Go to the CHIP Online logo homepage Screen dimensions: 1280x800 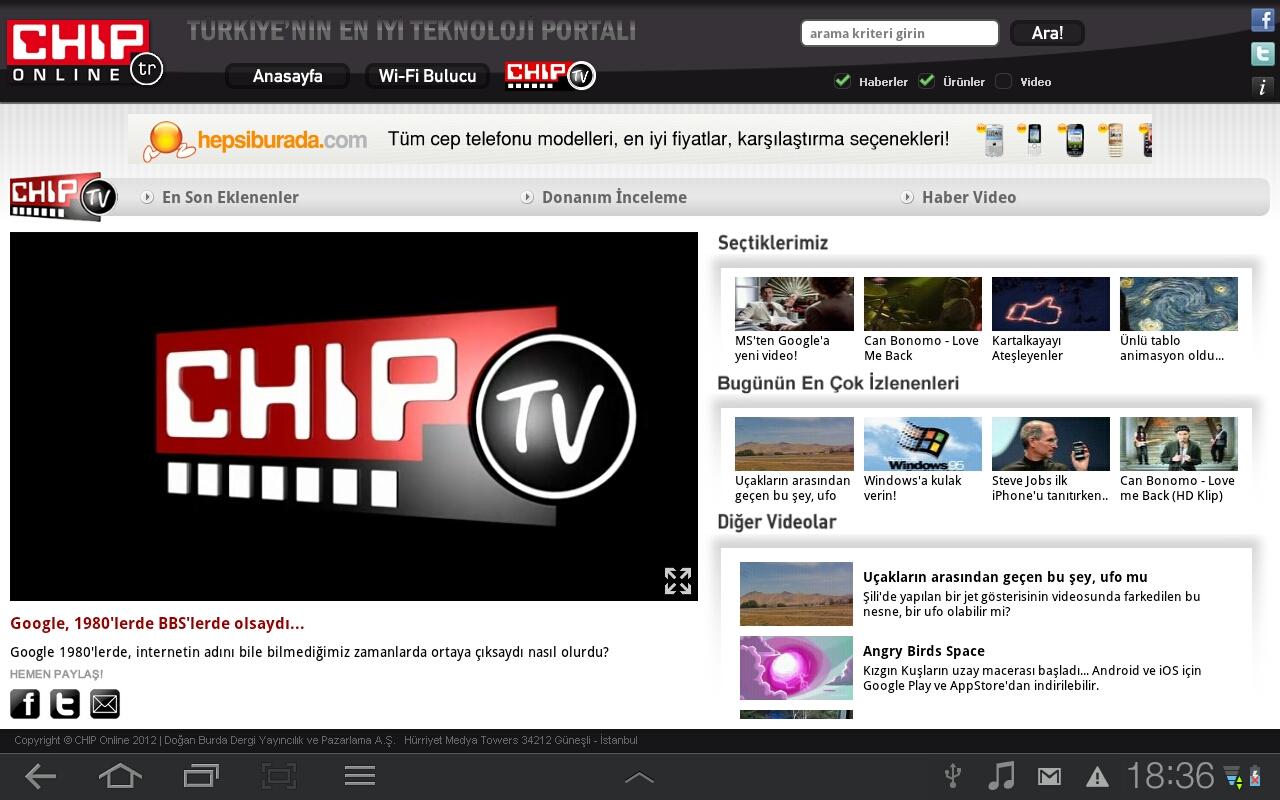(x=84, y=52)
